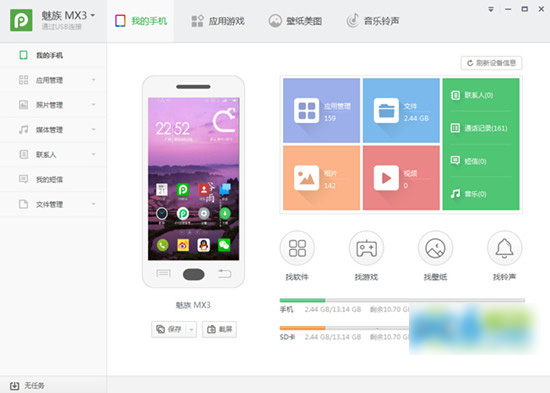Click the Weibo app on phone preview
The height and width of the screenshot is (393, 550).
(x=183, y=245)
